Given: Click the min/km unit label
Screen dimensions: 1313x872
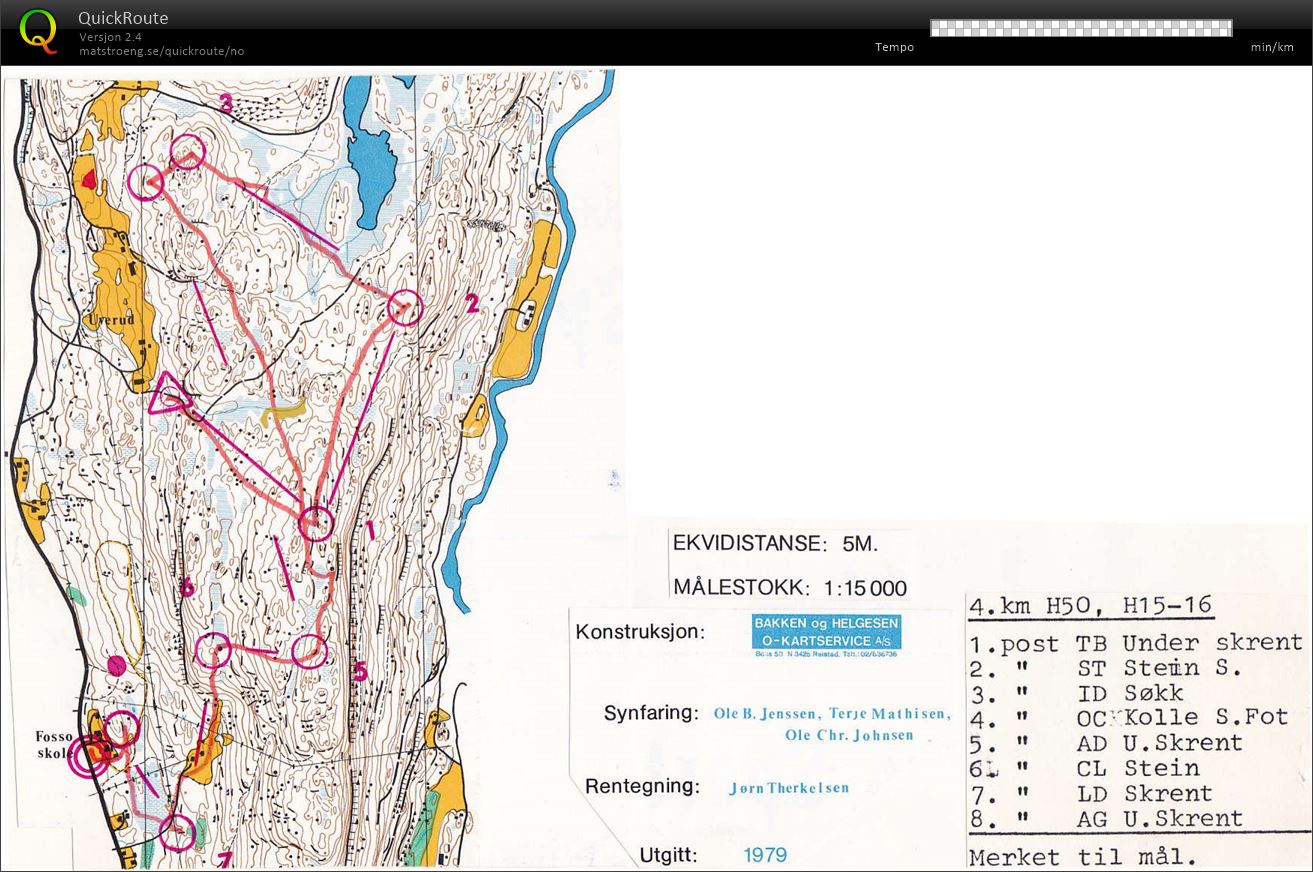Looking at the screenshot, I should (1271, 47).
